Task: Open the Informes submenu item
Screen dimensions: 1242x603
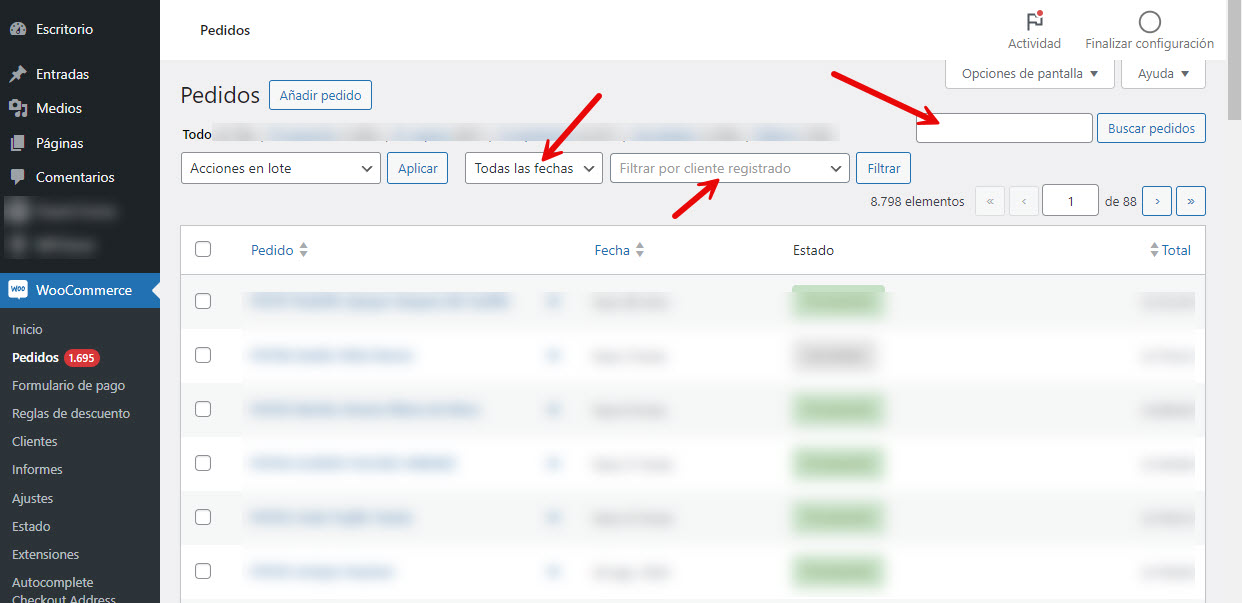Action: click(x=37, y=469)
